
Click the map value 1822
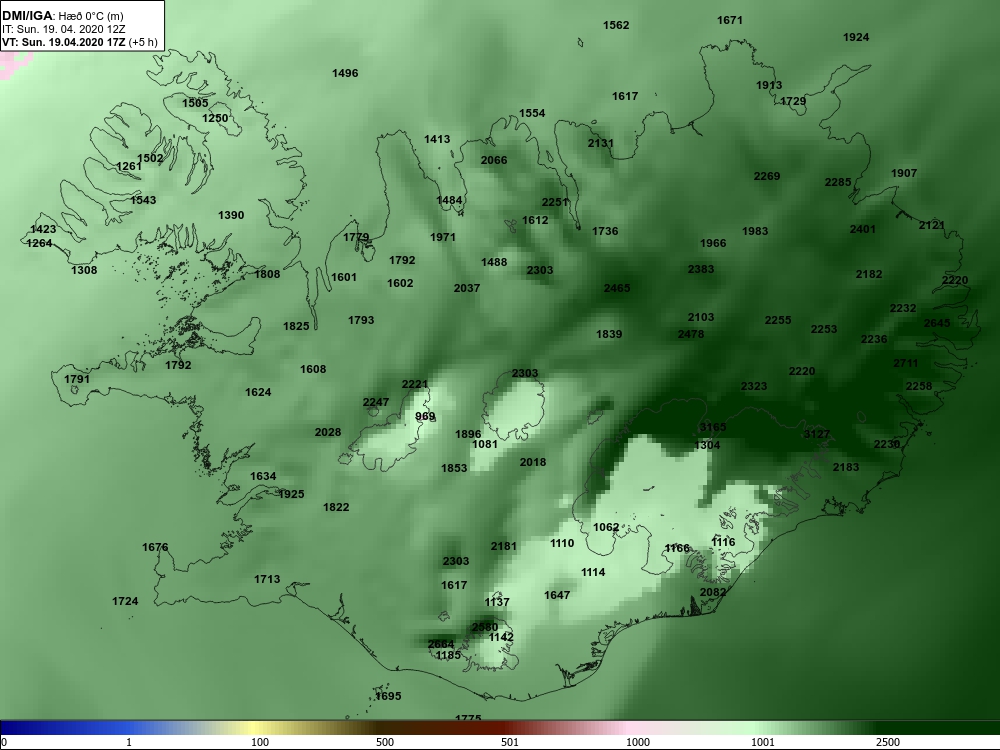click(x=336, y=507)
